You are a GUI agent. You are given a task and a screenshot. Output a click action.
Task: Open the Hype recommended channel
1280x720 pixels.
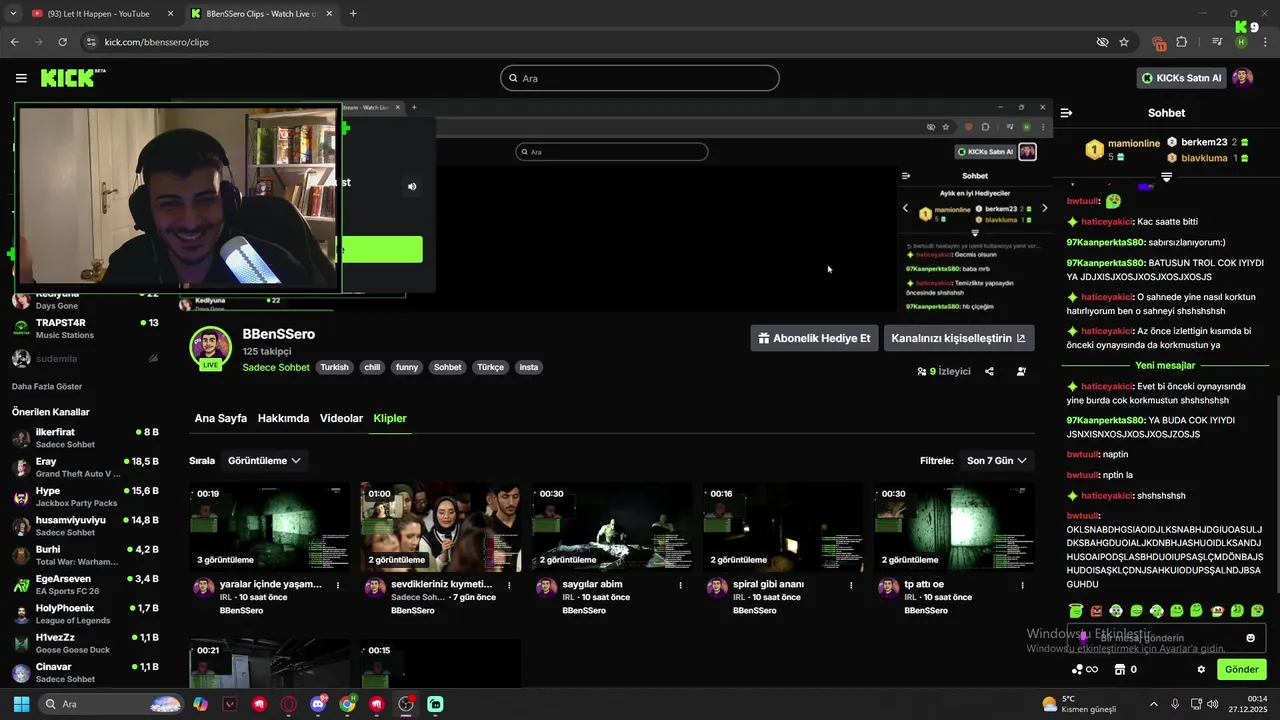click(x=86, y=497)
